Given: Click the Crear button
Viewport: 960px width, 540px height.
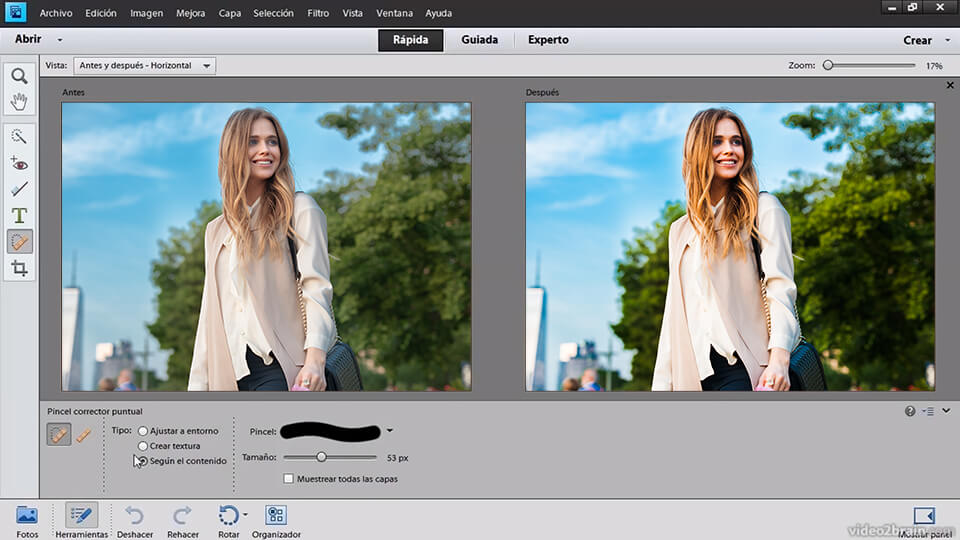Looking at the screenshot, I should 917,40.
